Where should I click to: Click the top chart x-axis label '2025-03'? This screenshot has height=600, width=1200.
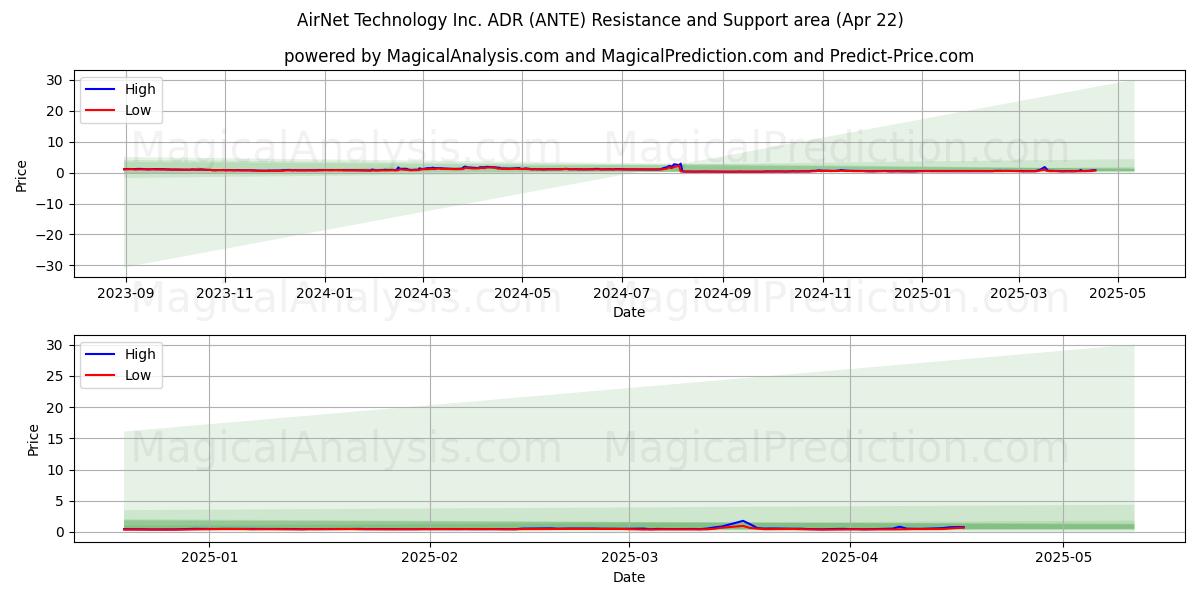point(1019,295)
